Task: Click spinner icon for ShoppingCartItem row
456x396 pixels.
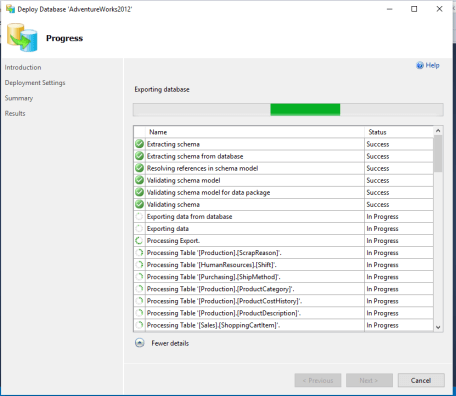Action: pos(139,325)
